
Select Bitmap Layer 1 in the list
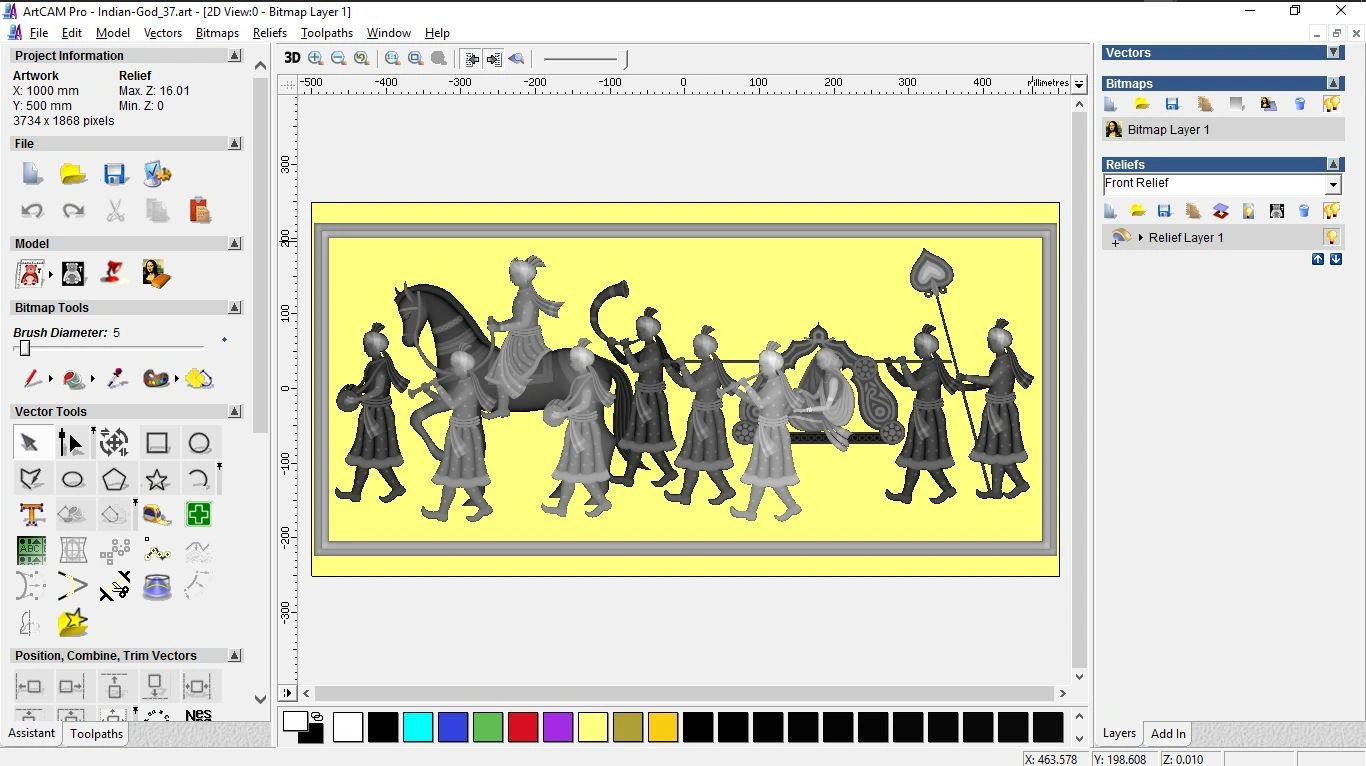(x=1168, y=130)
